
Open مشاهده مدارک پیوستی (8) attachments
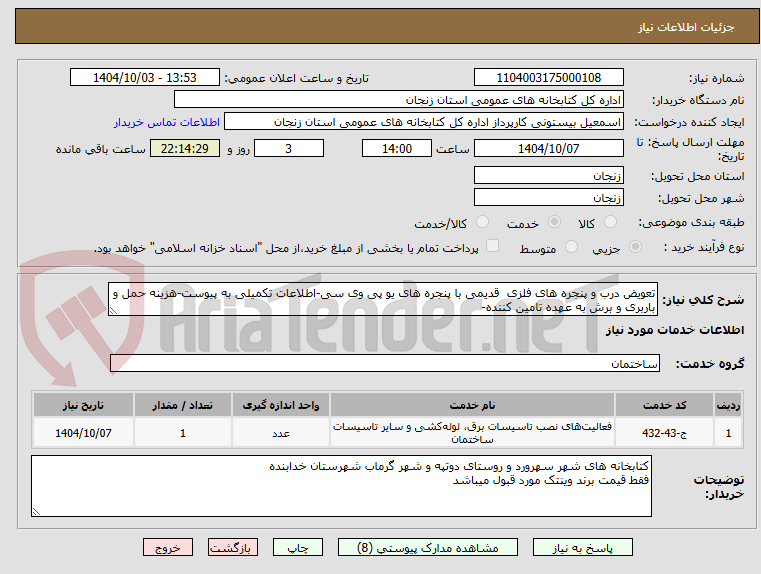click(428, 547)
